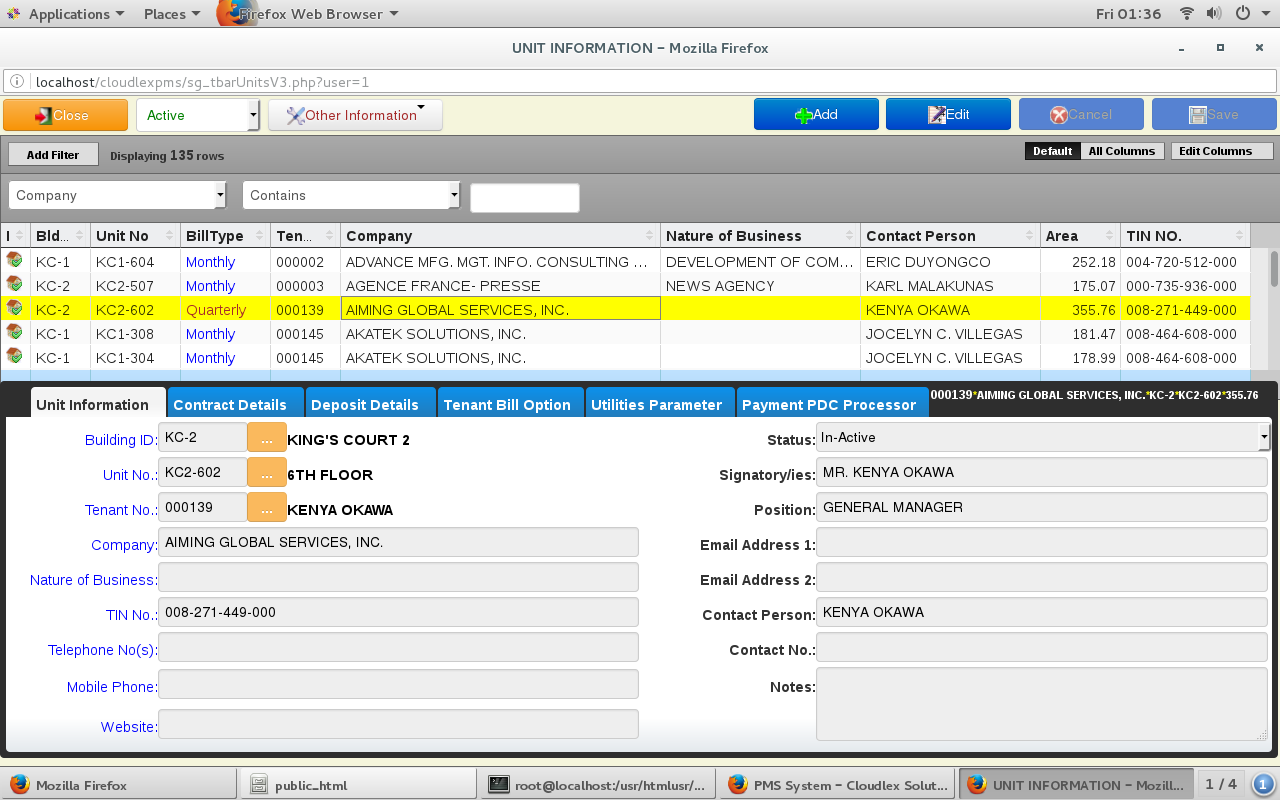The height and width of the screenshot is (800, 1280).
Task: Open the Utilities Parameter tab
Action: coord(657,404)
